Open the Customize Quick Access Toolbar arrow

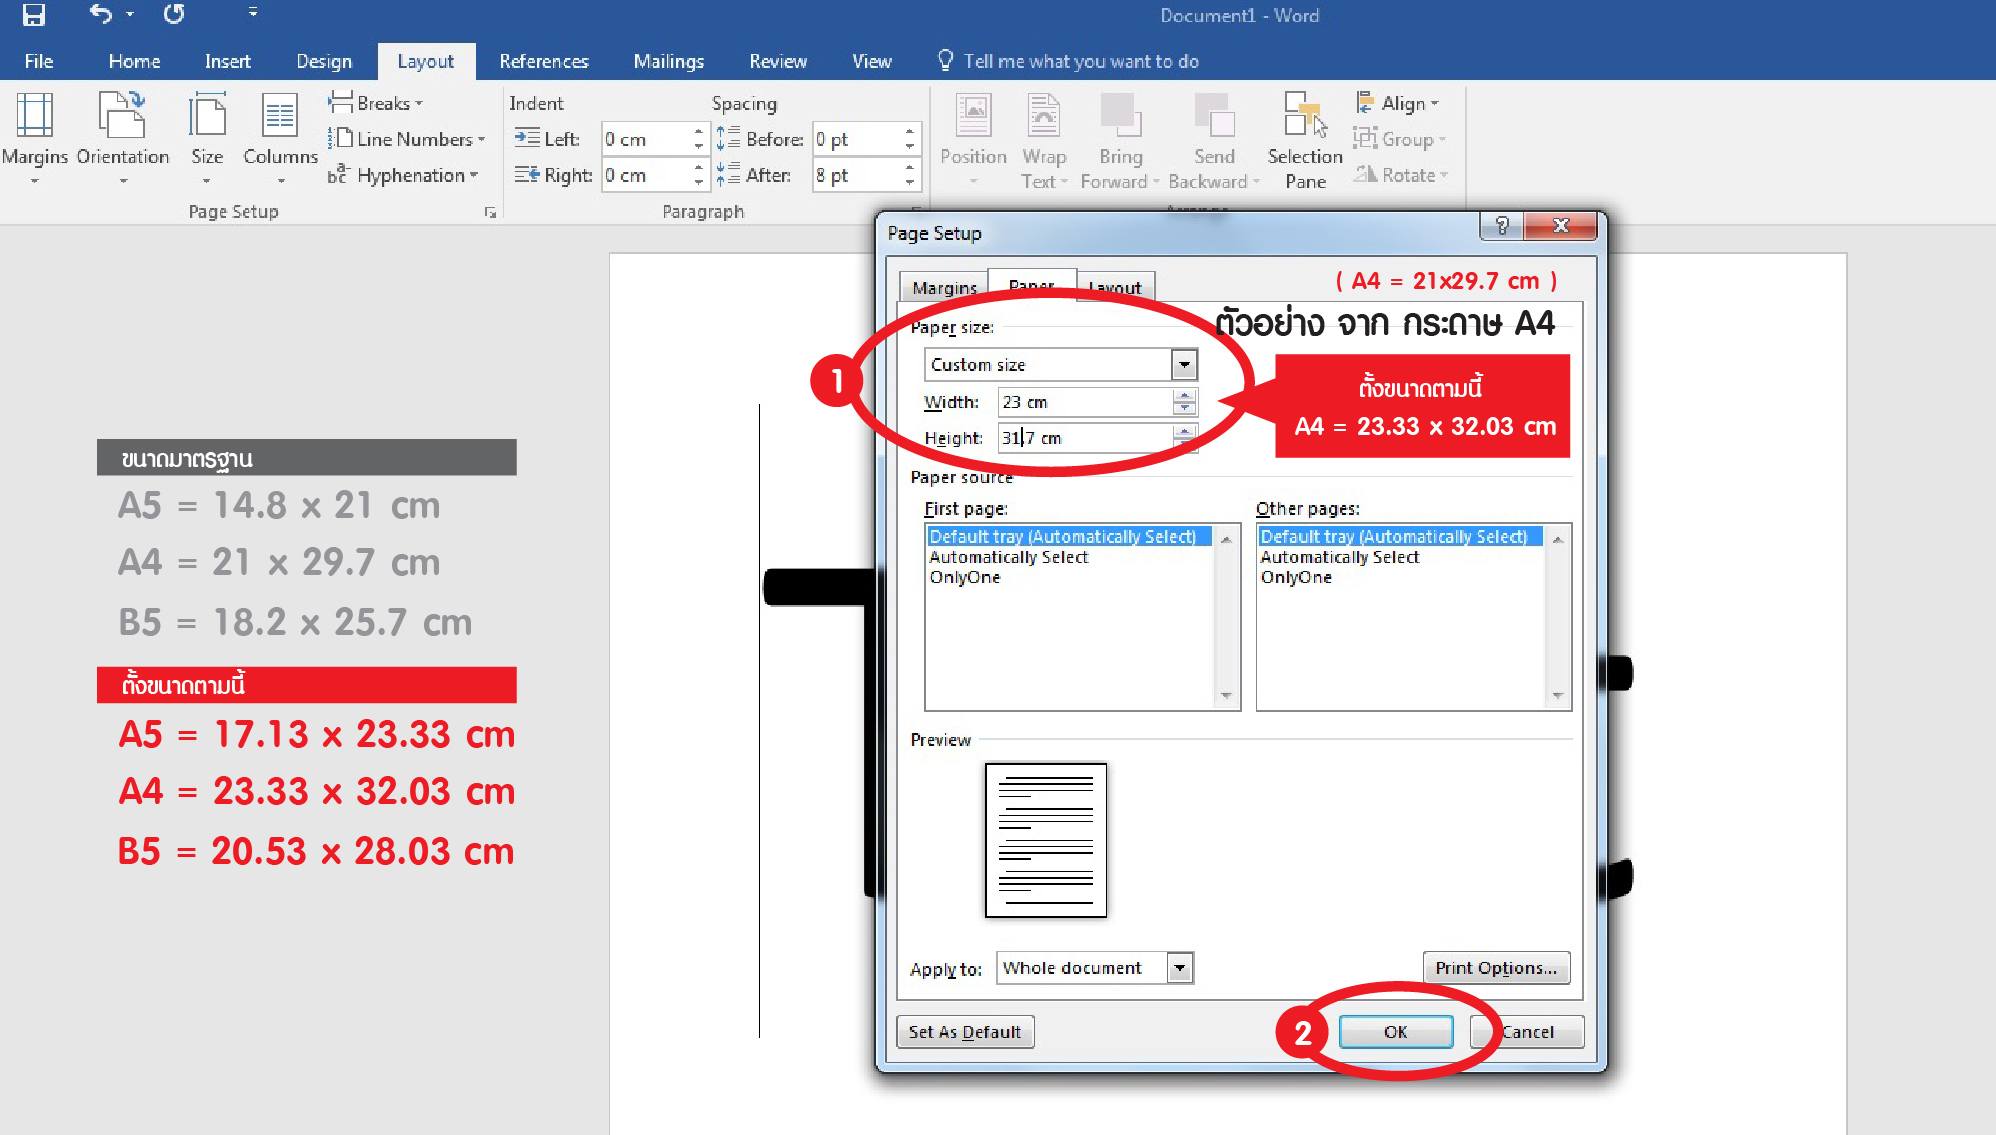tap(253, 14)
